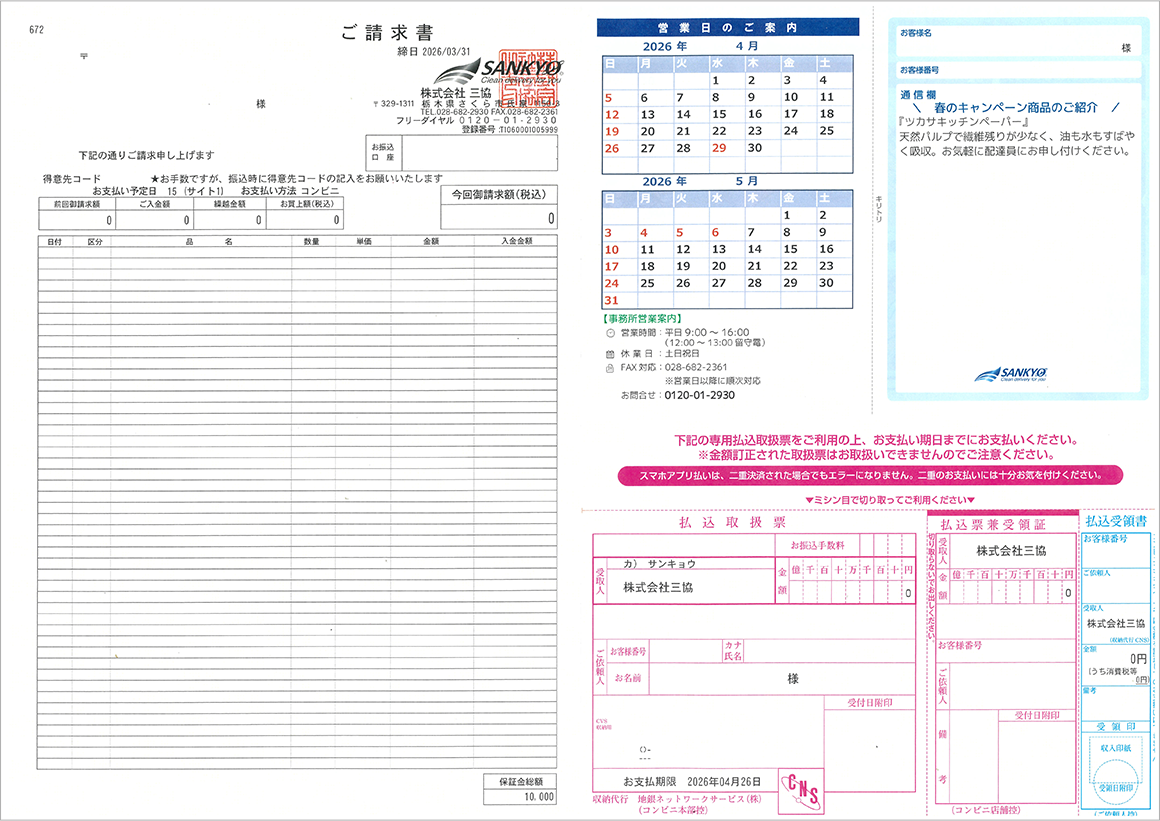Select April 29 in the calendar

tap(719, 148)
